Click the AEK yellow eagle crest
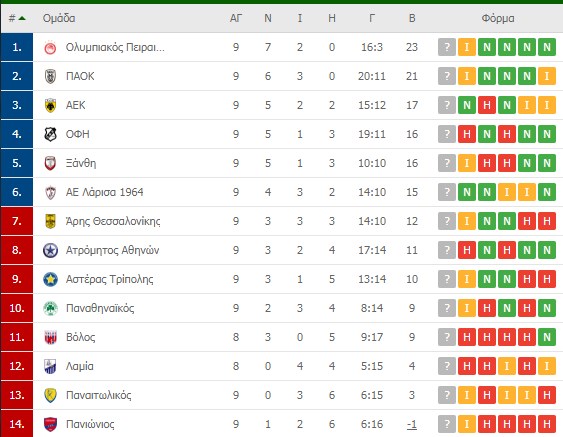The width and height of the screenshot is (563, 437). click(x=50, y=105)
